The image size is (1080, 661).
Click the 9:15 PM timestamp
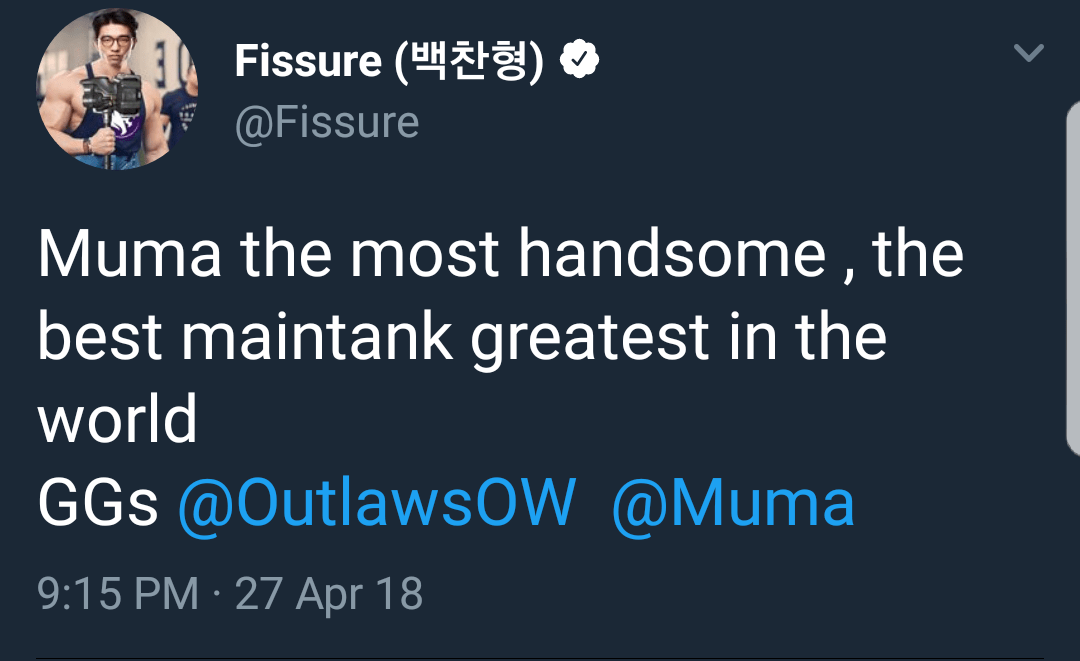[x=118, y=594]
